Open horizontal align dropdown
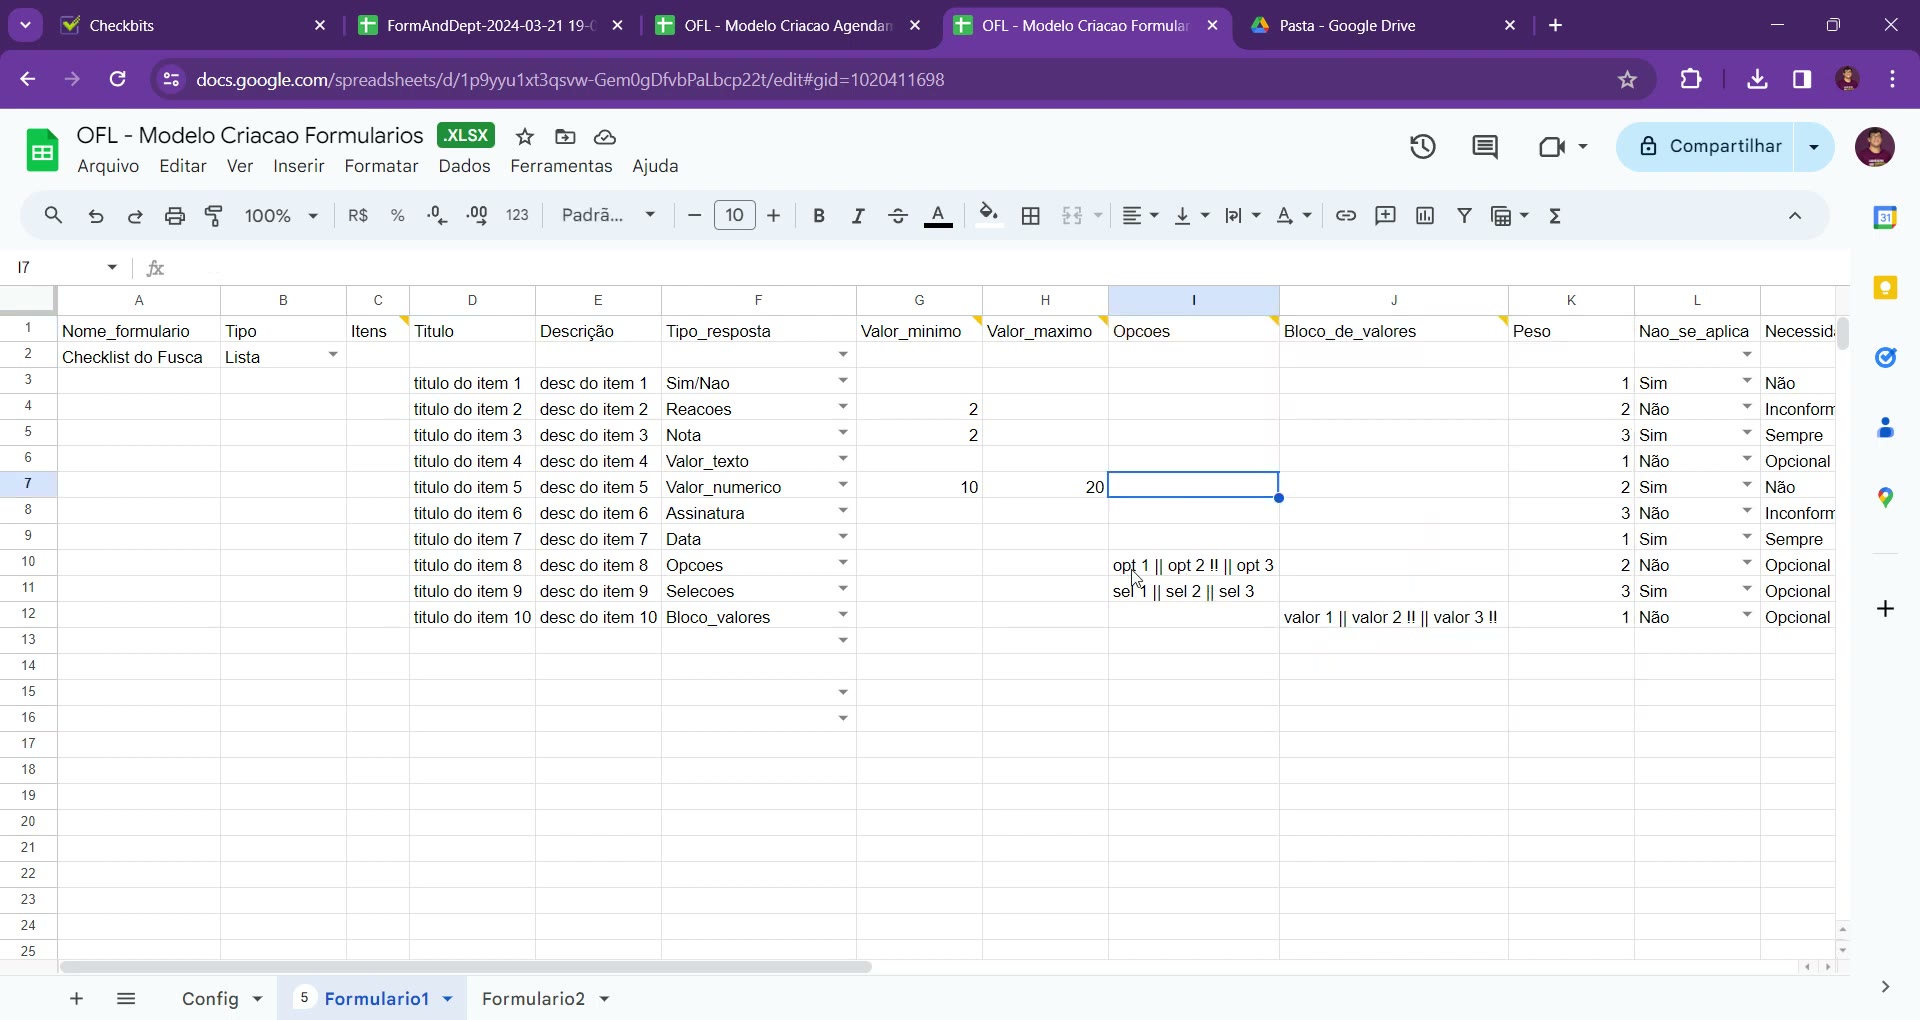 1140,216
